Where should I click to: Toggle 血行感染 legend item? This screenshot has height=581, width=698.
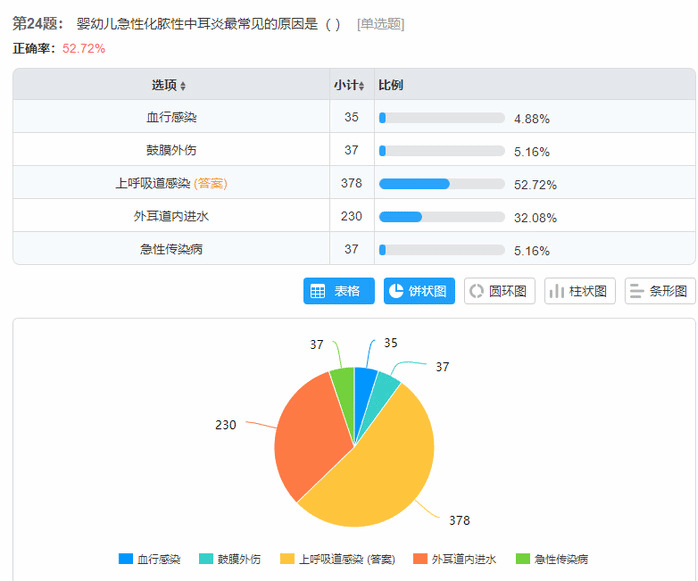(150, 559)
